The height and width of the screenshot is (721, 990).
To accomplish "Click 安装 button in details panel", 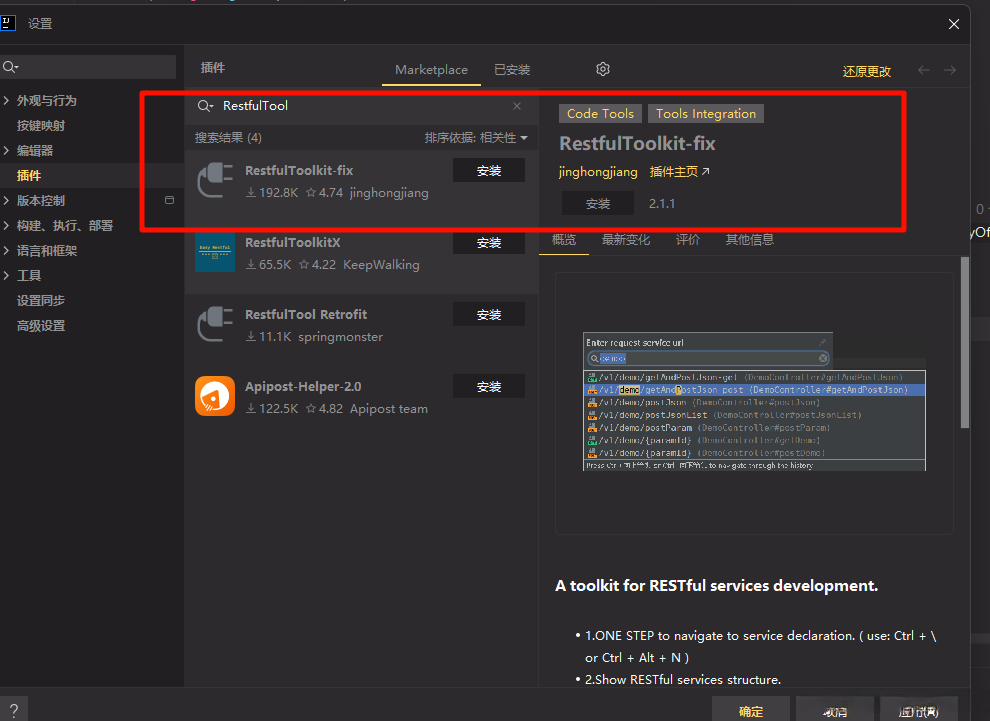I will tap(598, 203).
